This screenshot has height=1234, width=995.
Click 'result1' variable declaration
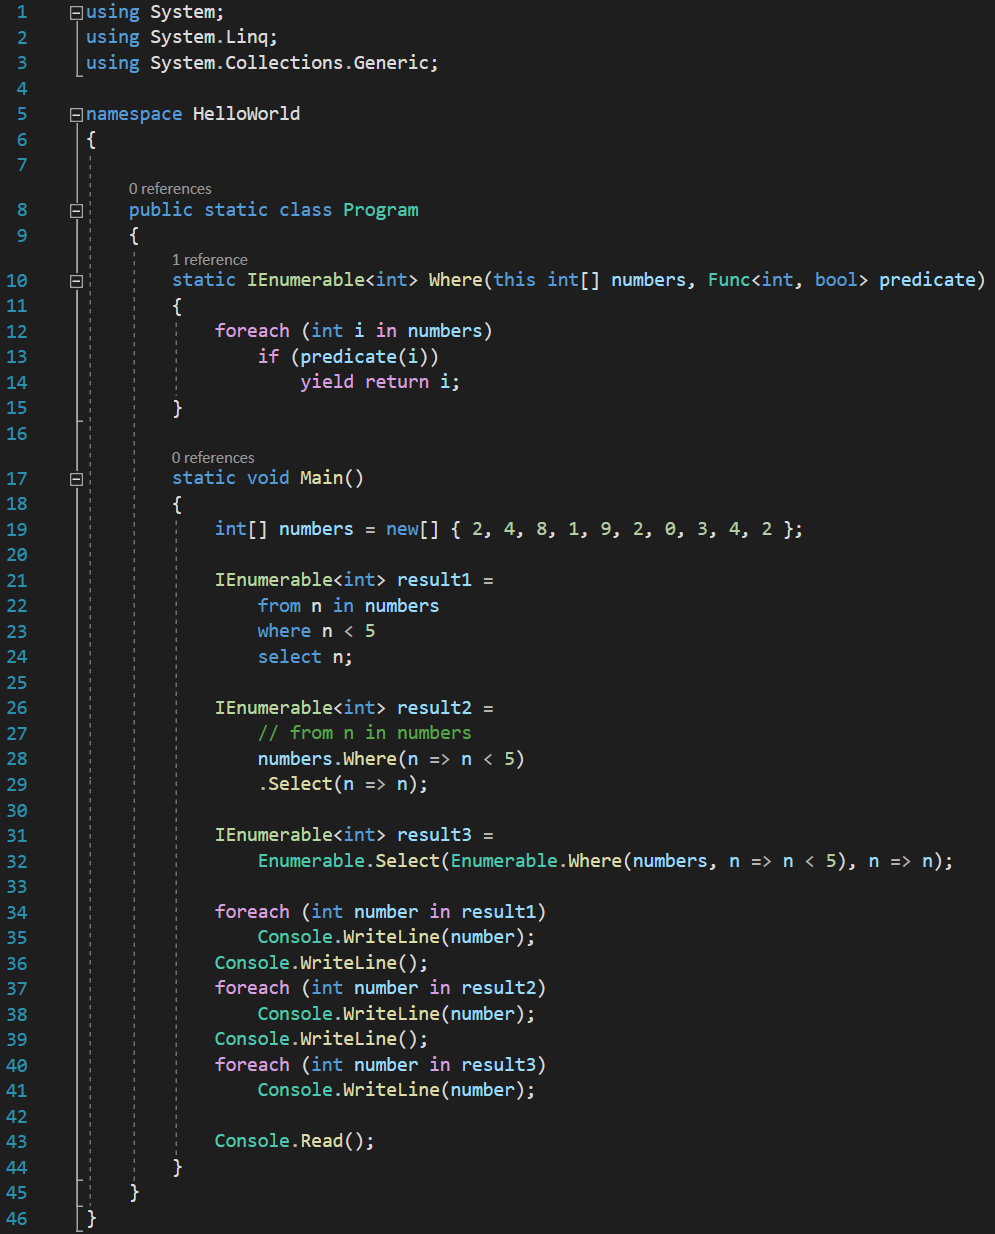(x=434, y=580)
